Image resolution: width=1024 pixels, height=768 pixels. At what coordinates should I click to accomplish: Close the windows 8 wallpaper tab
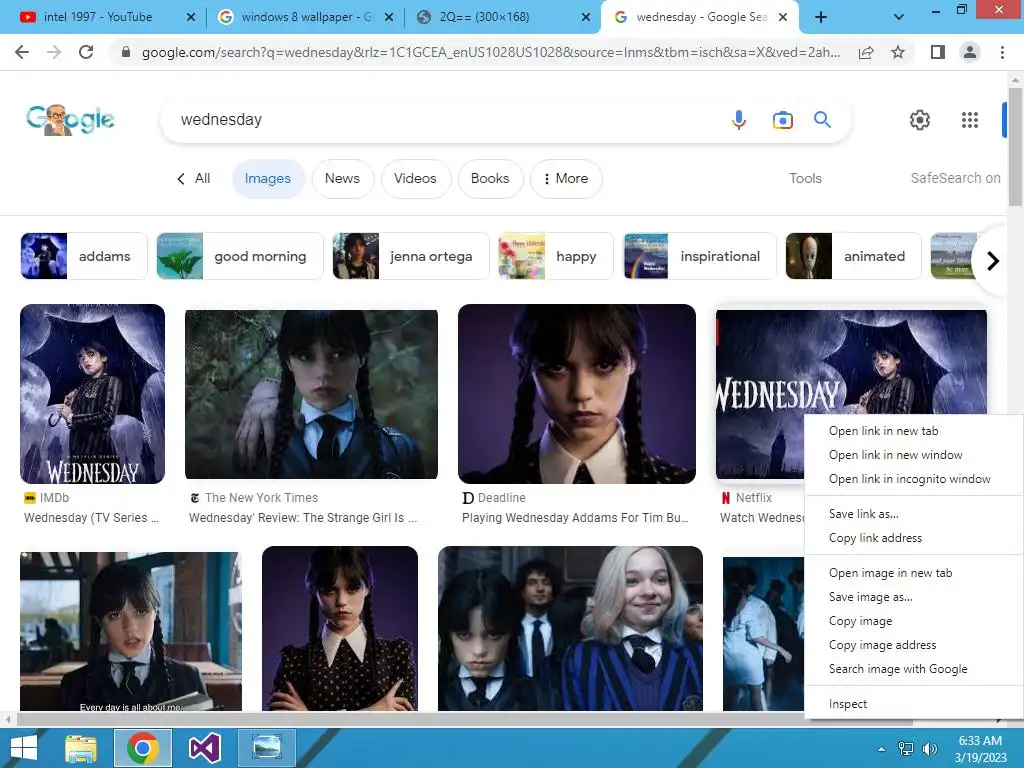click(x=389, y=17)
